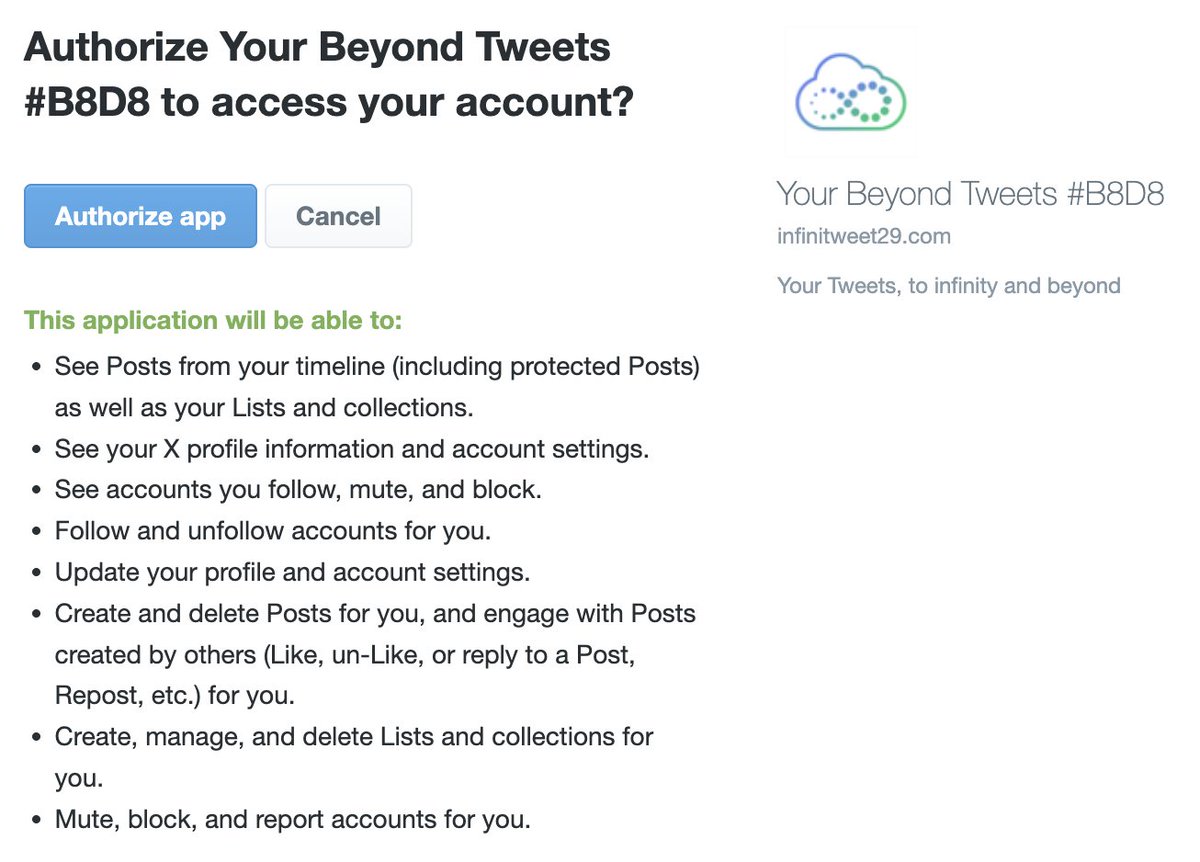1200x862 pixels.
Task: Click the 'Create and delete Posts' permission
Action: [376, 654]
